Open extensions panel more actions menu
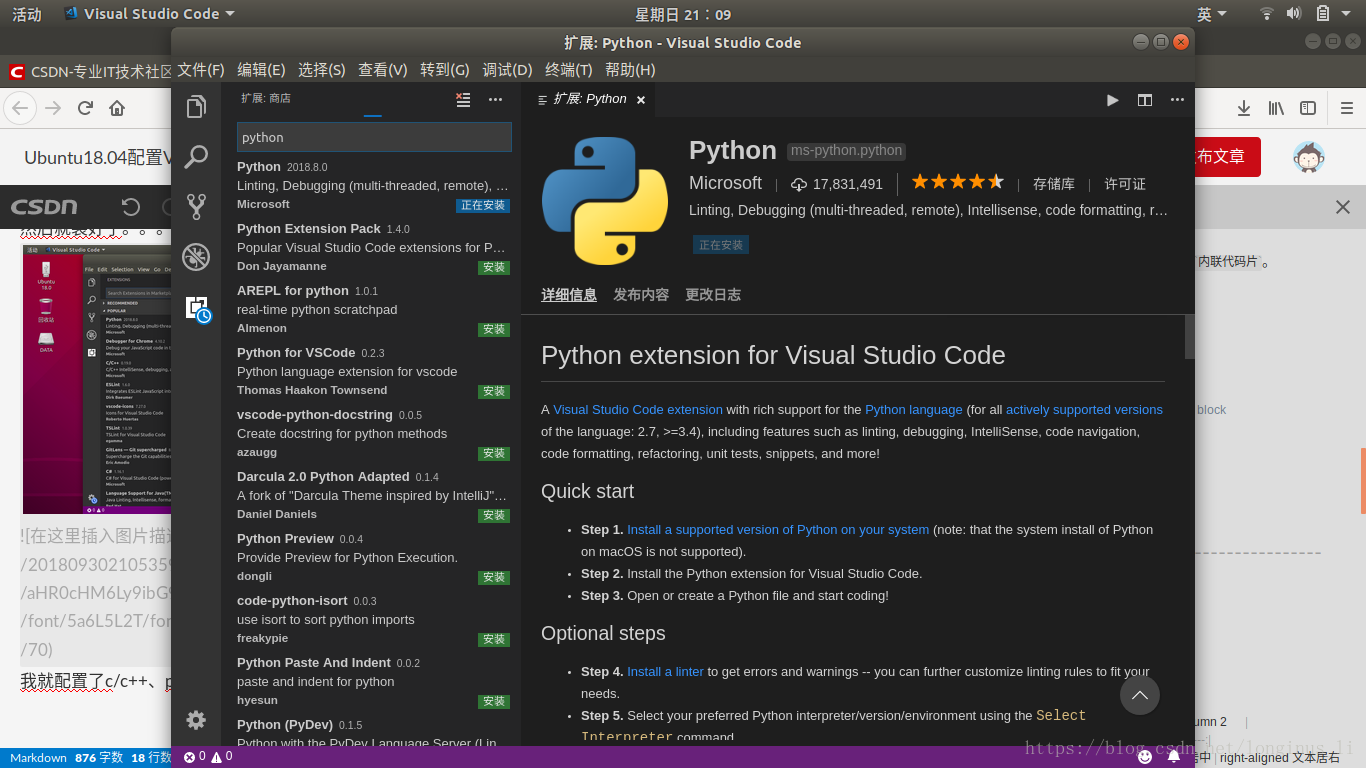This screenshot has height=768, width=1366. point(495,99)
